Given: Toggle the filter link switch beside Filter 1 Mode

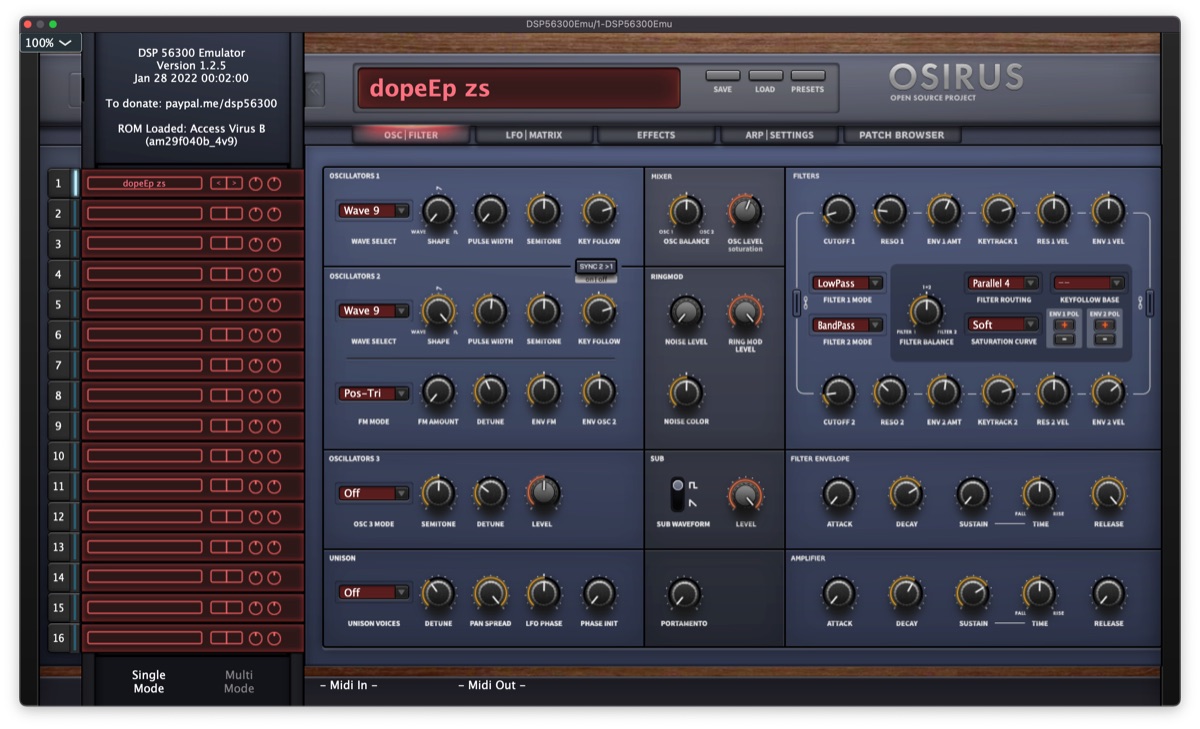Looking at the screenshot, I should pos(798,302).
